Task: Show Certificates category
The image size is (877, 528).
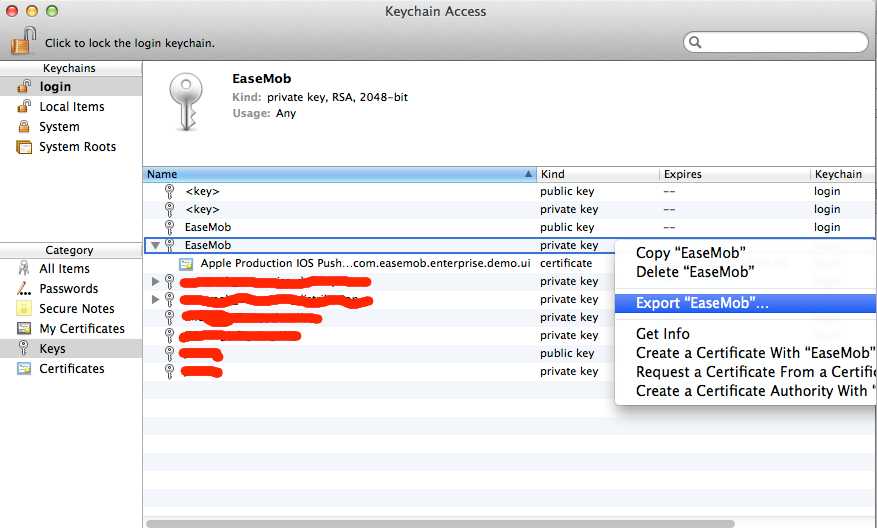Action: click(x=70, y=369)
